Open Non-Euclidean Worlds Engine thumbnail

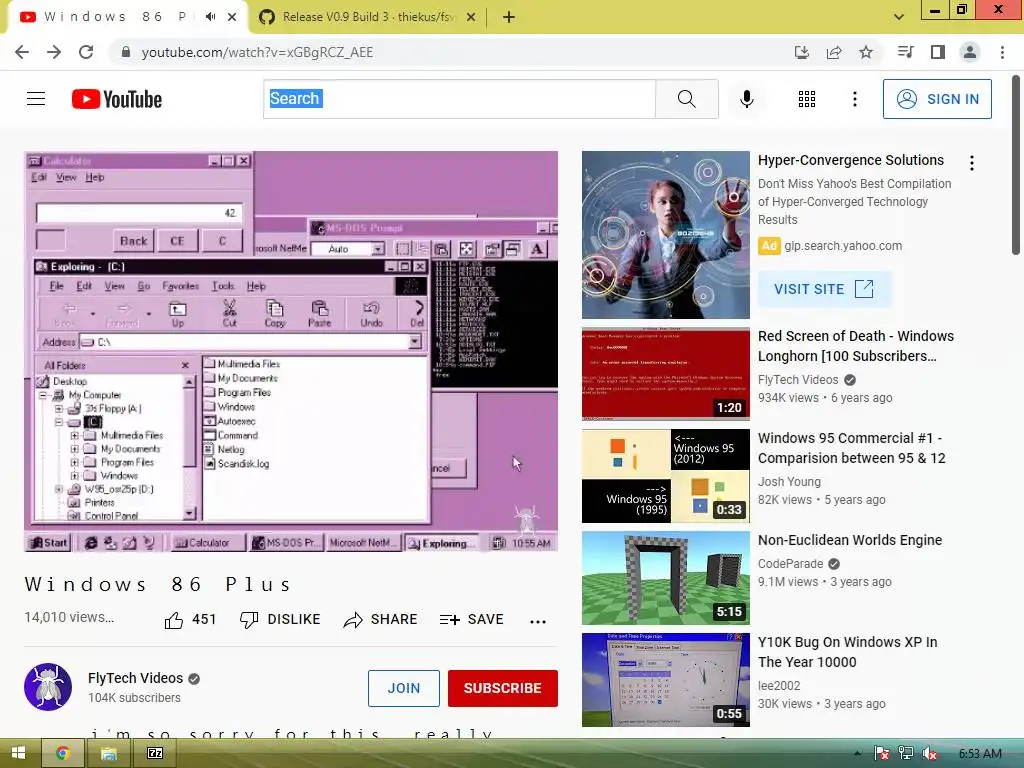pyautogui.click(x=665, y=577)
